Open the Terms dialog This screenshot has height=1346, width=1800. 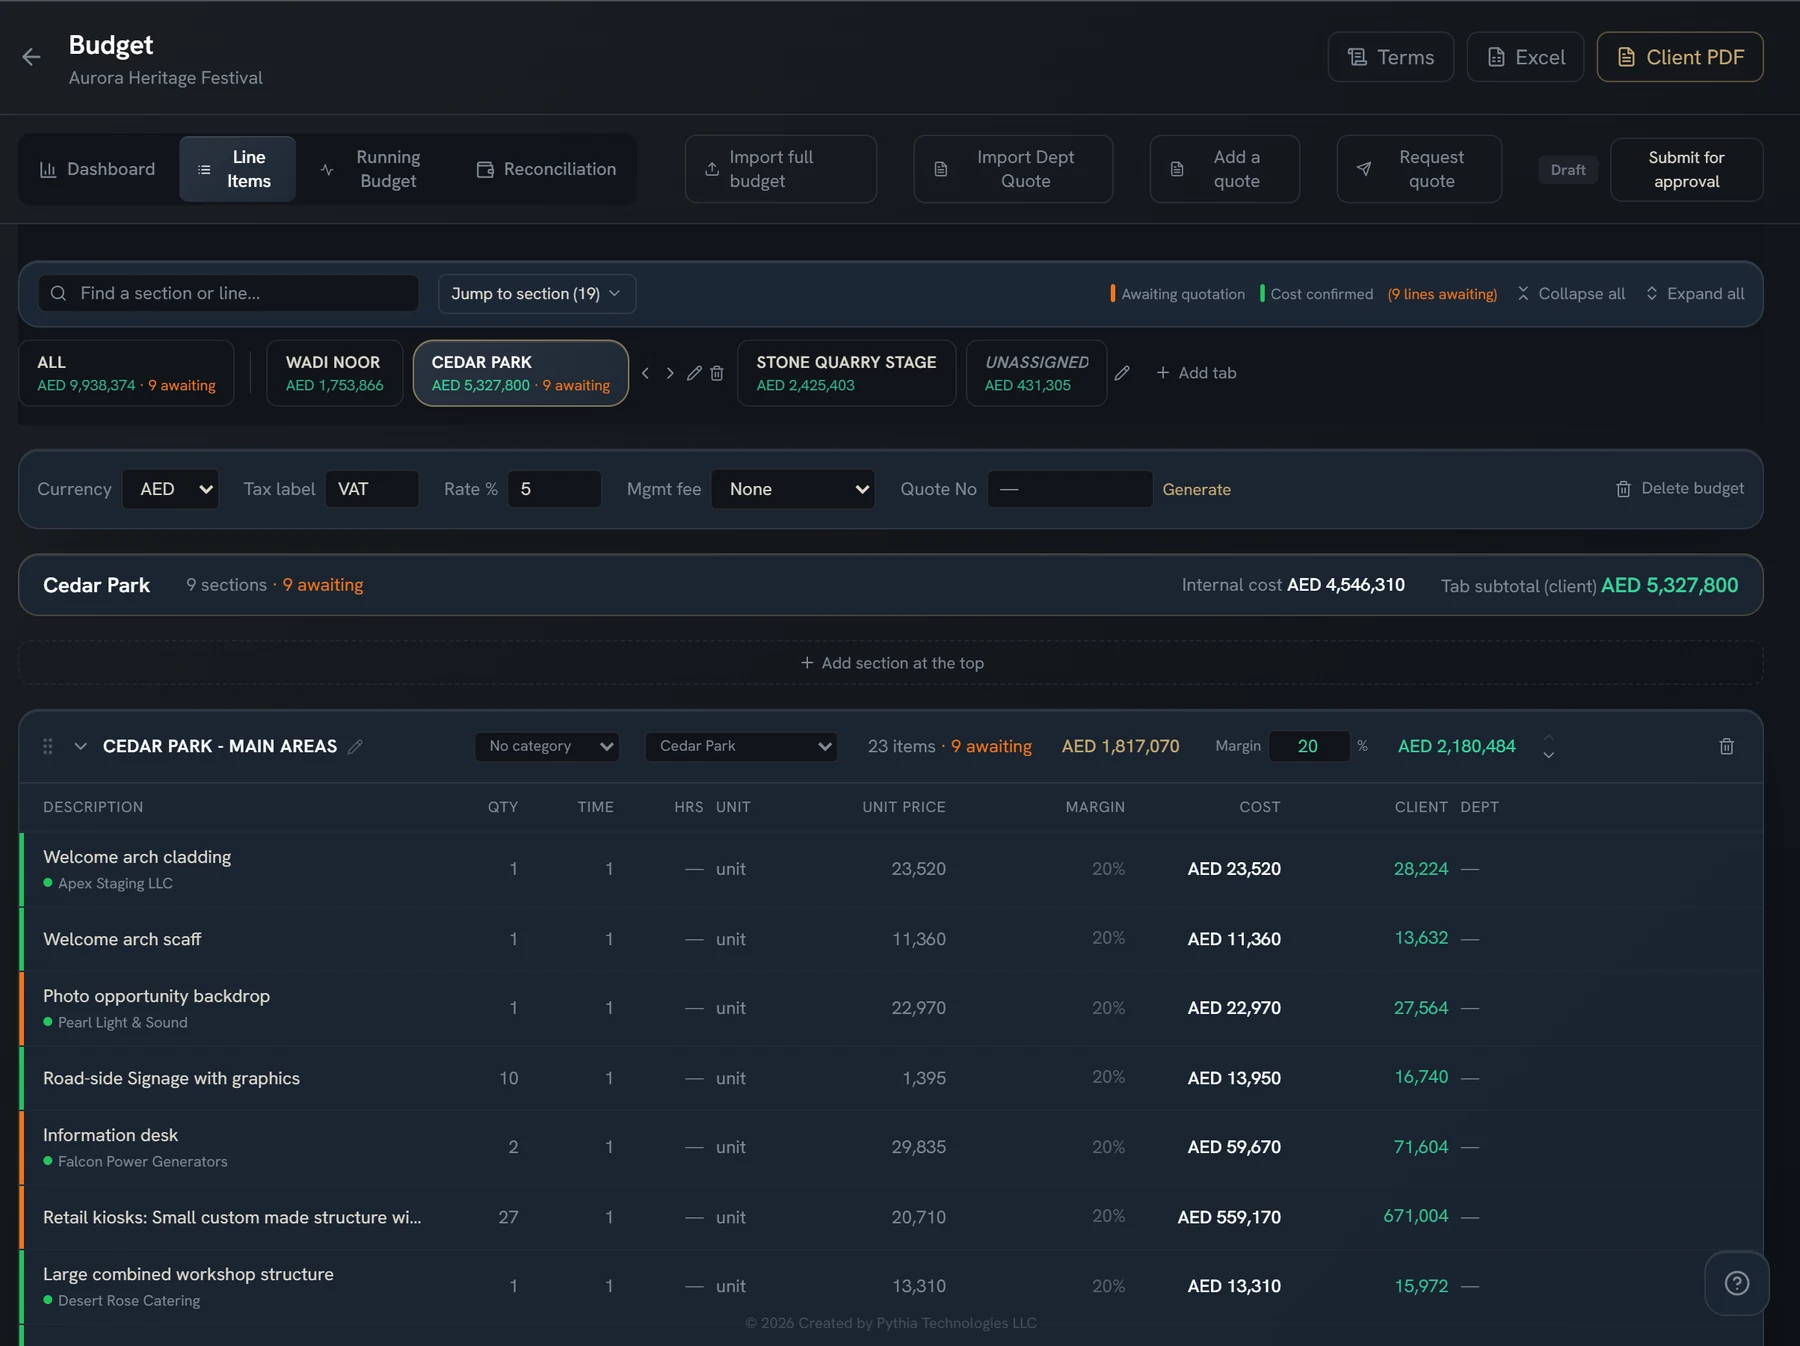point(1390,57)
